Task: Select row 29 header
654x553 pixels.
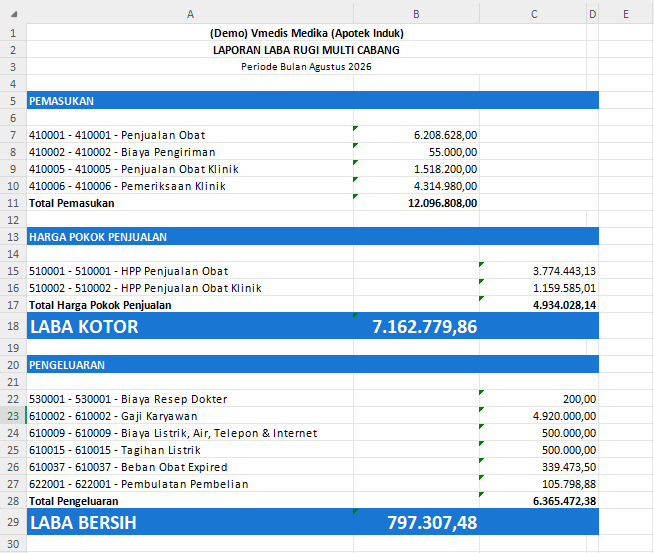Action: [13, 522]
